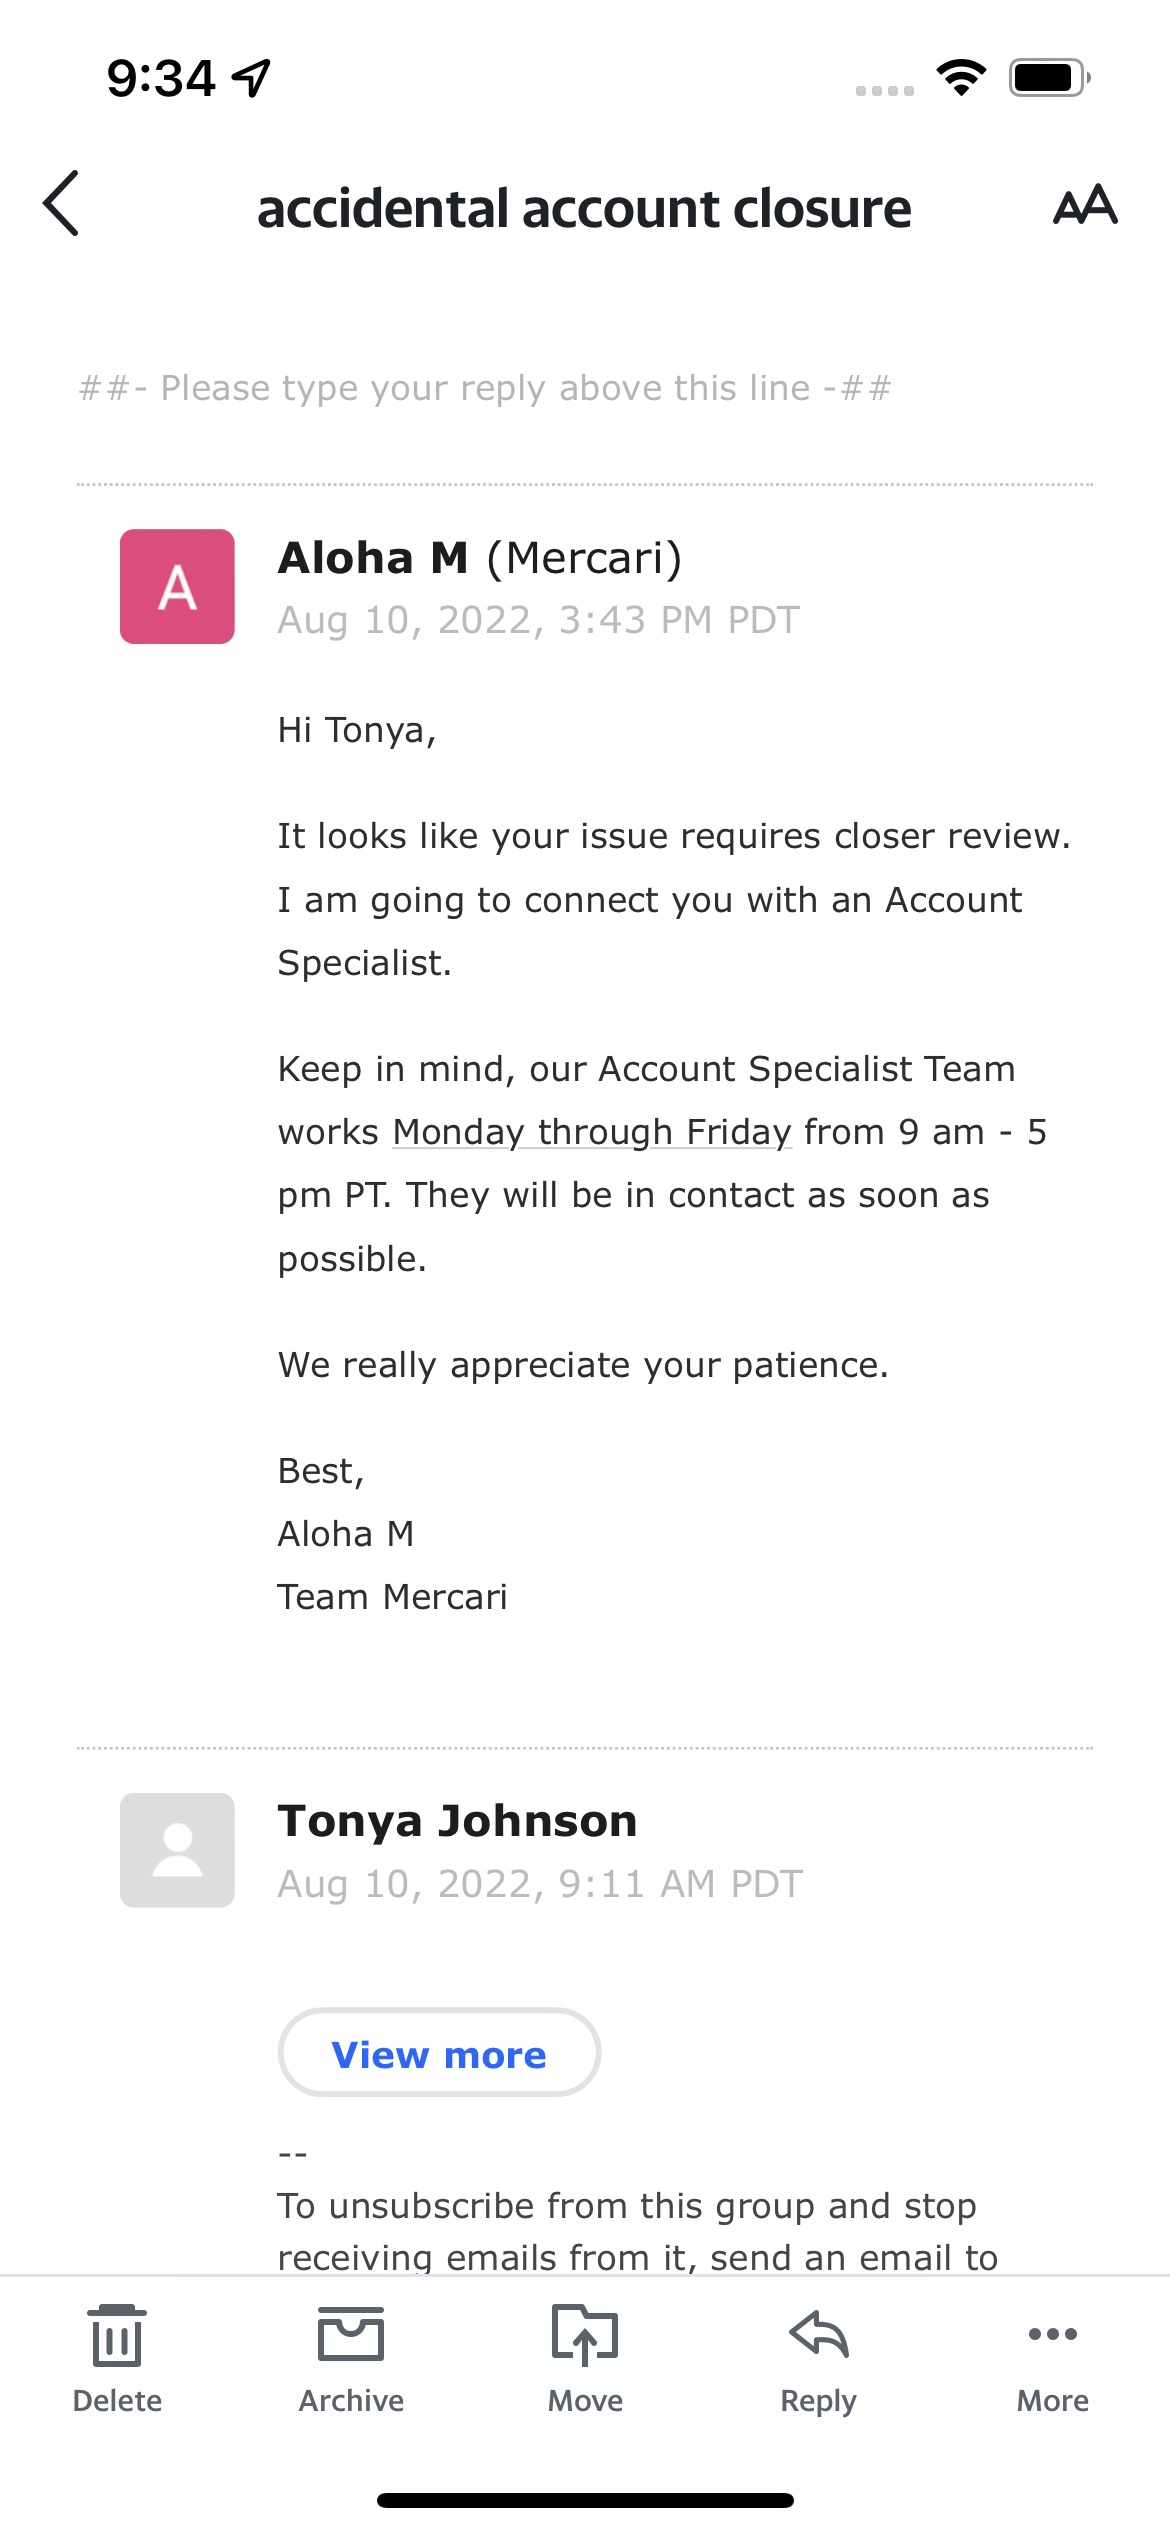Open the AA text size options
1170x2532 pixels.
[1085, 204]
